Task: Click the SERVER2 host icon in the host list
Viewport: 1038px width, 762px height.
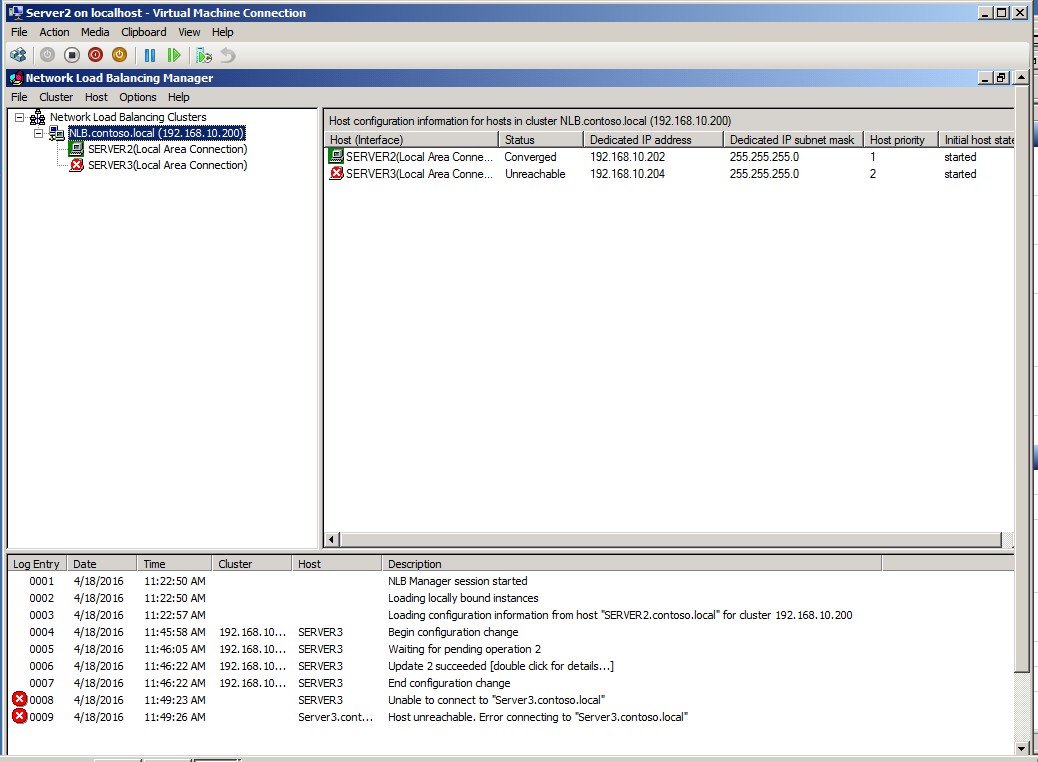Action: coord(337,156)
